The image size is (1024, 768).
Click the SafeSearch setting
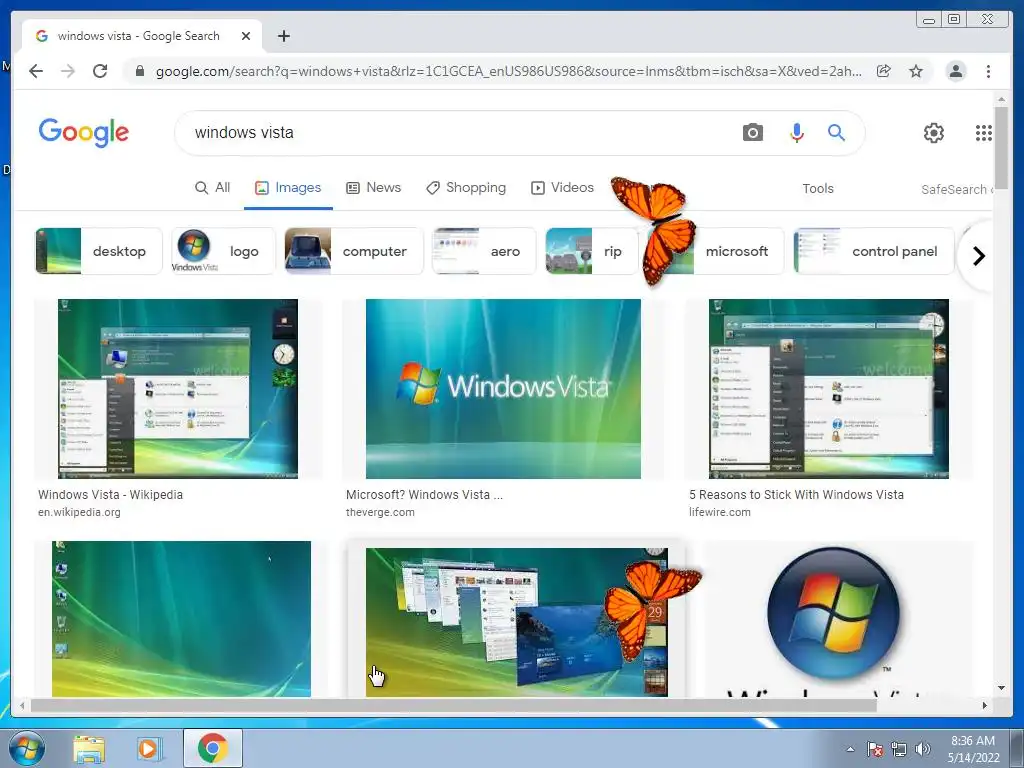tap(956, 189)
